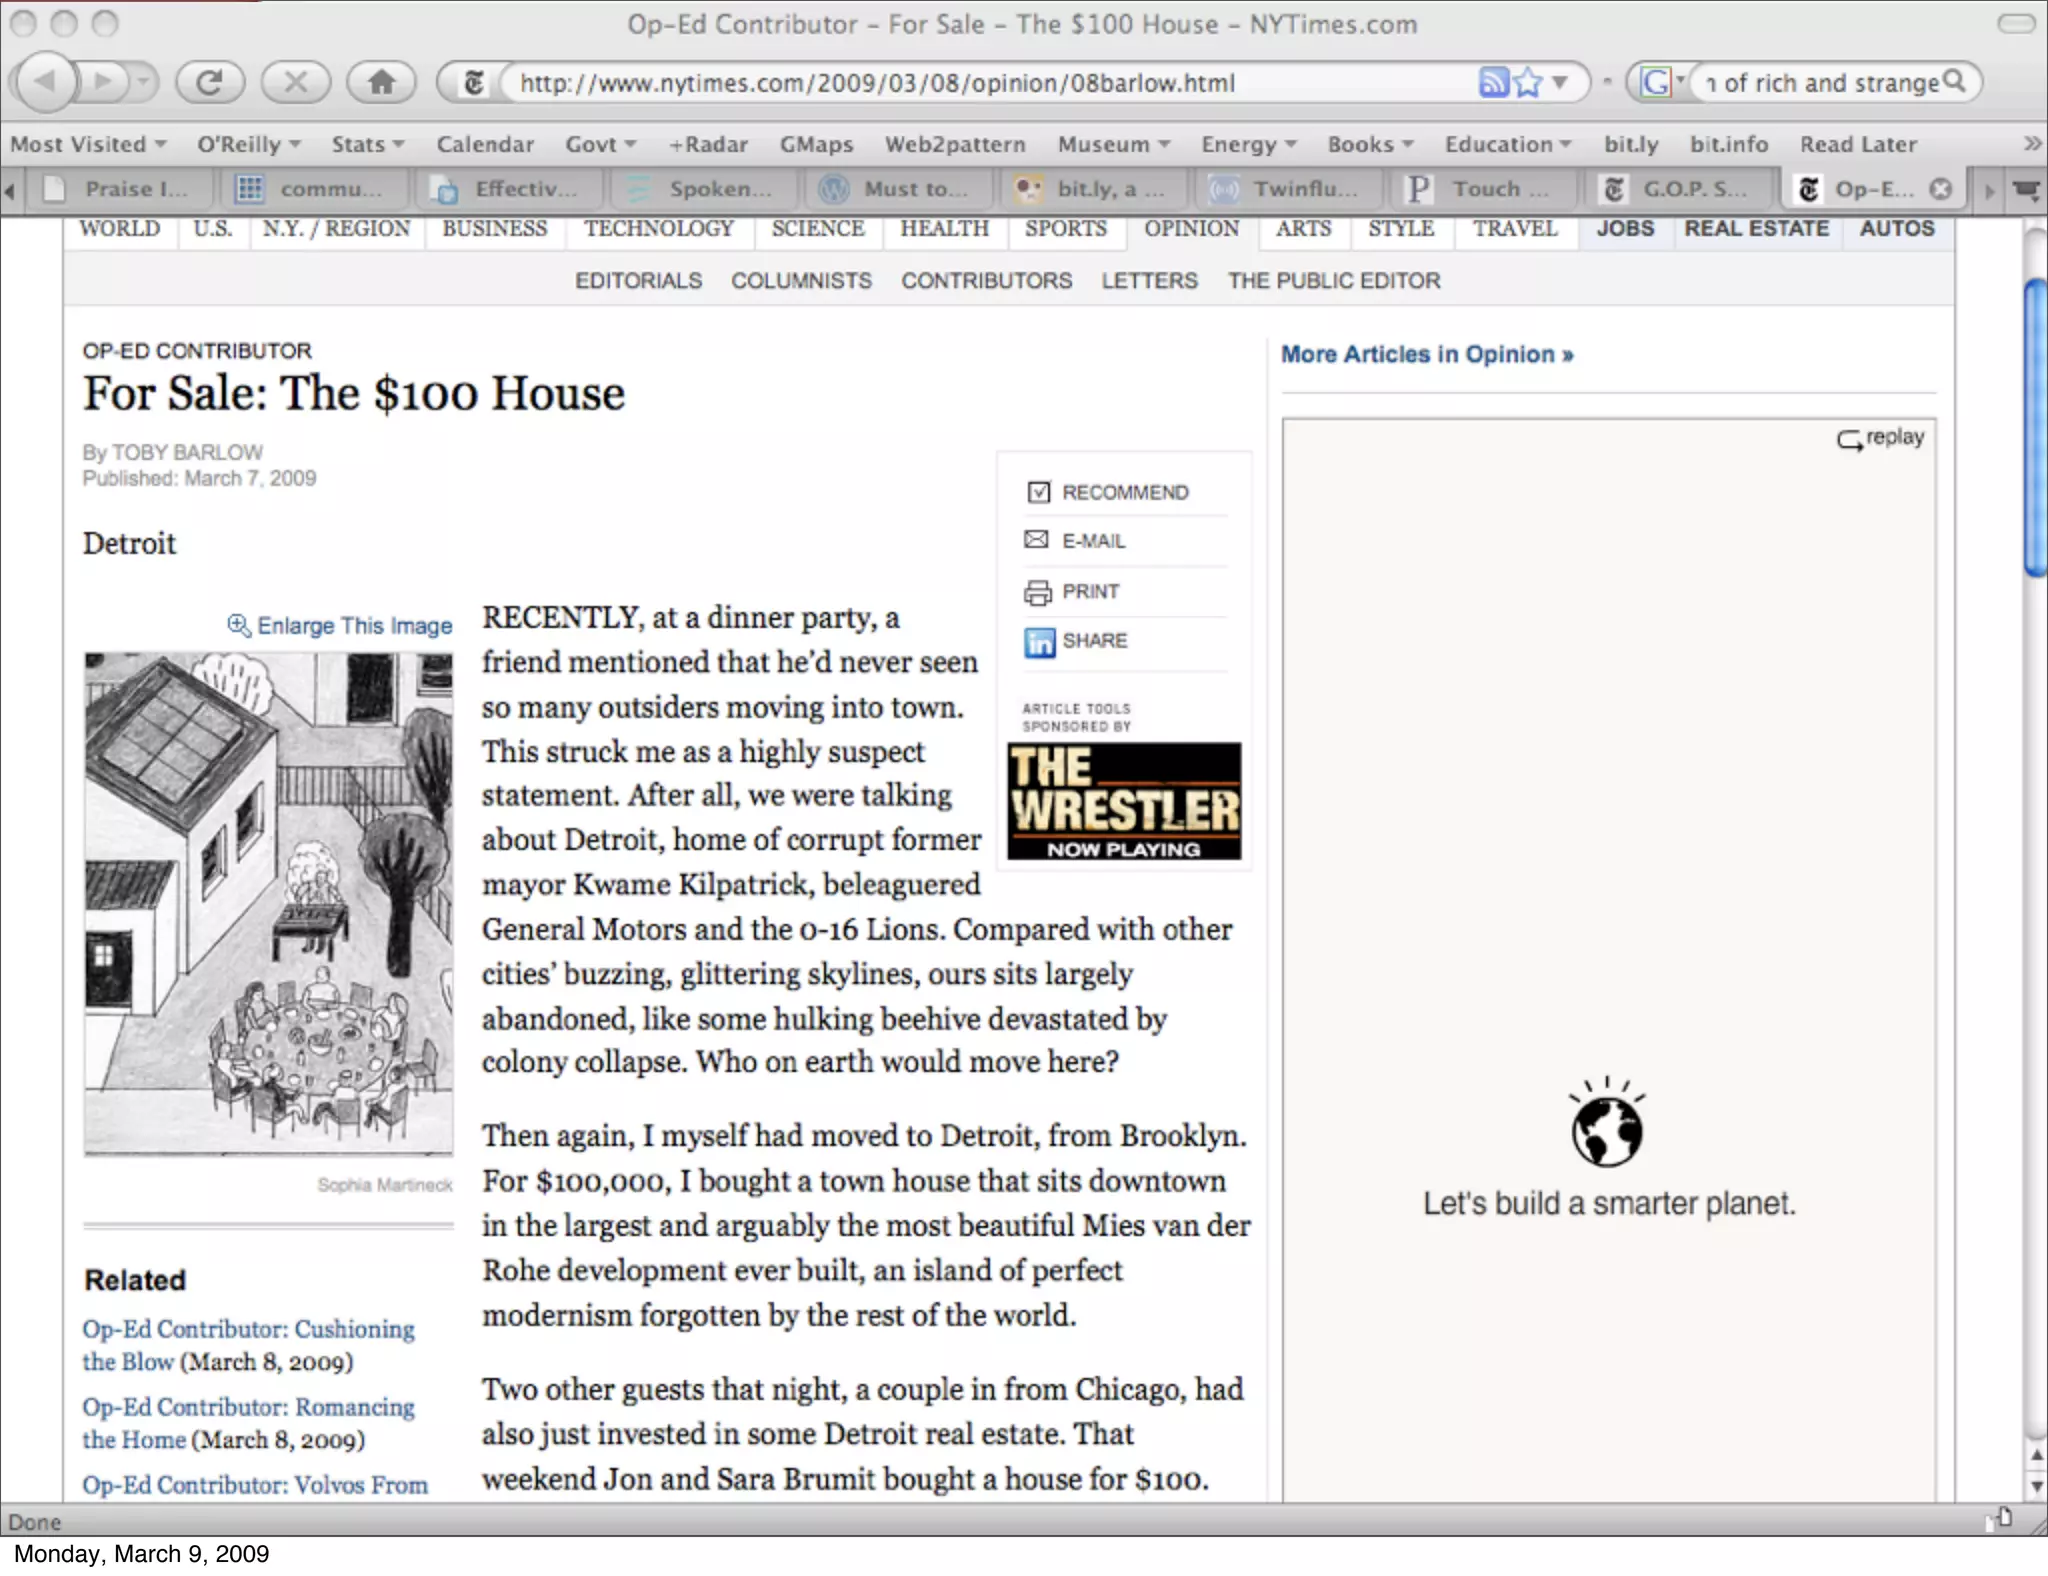Click the replay ad button

pyautogui.click(x=1880, y=438)
